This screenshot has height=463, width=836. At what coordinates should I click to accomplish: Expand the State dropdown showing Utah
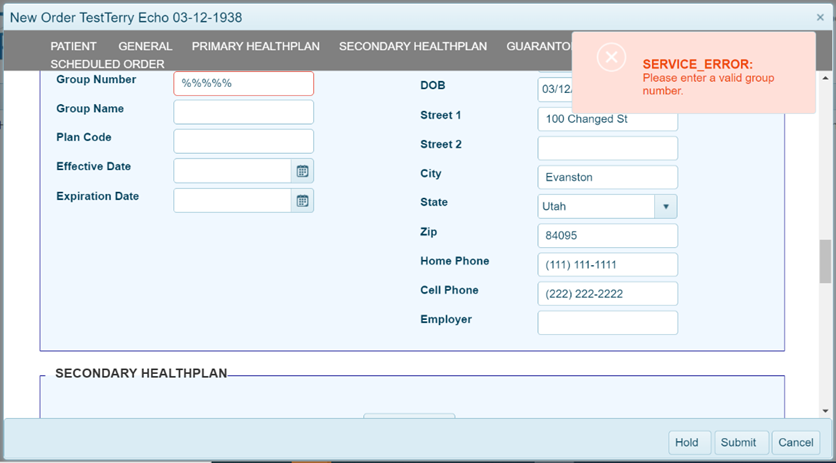665,206
